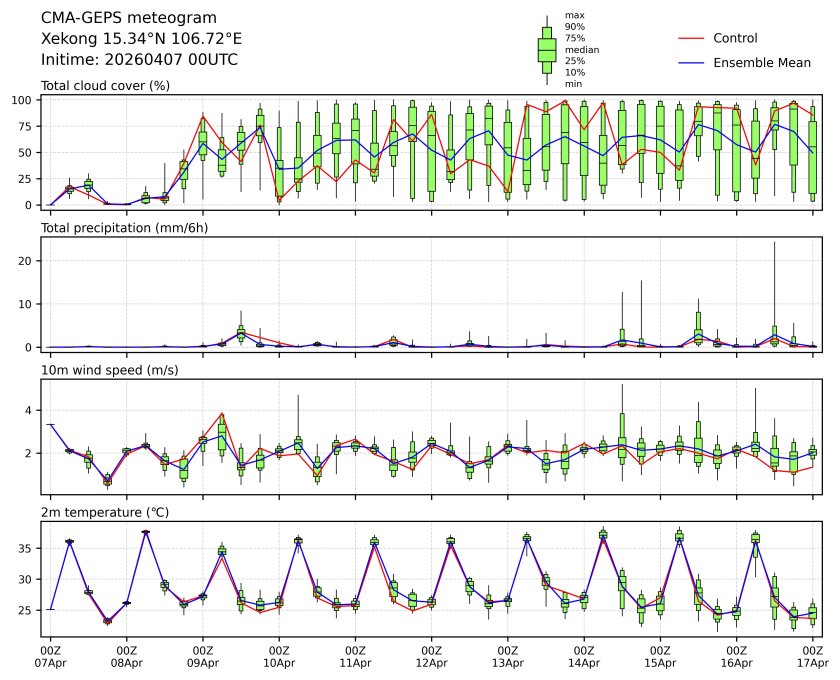Viewport: 840px width, 680px height.
Task: Select the Total cloud cover panel title
Action: 105,86
